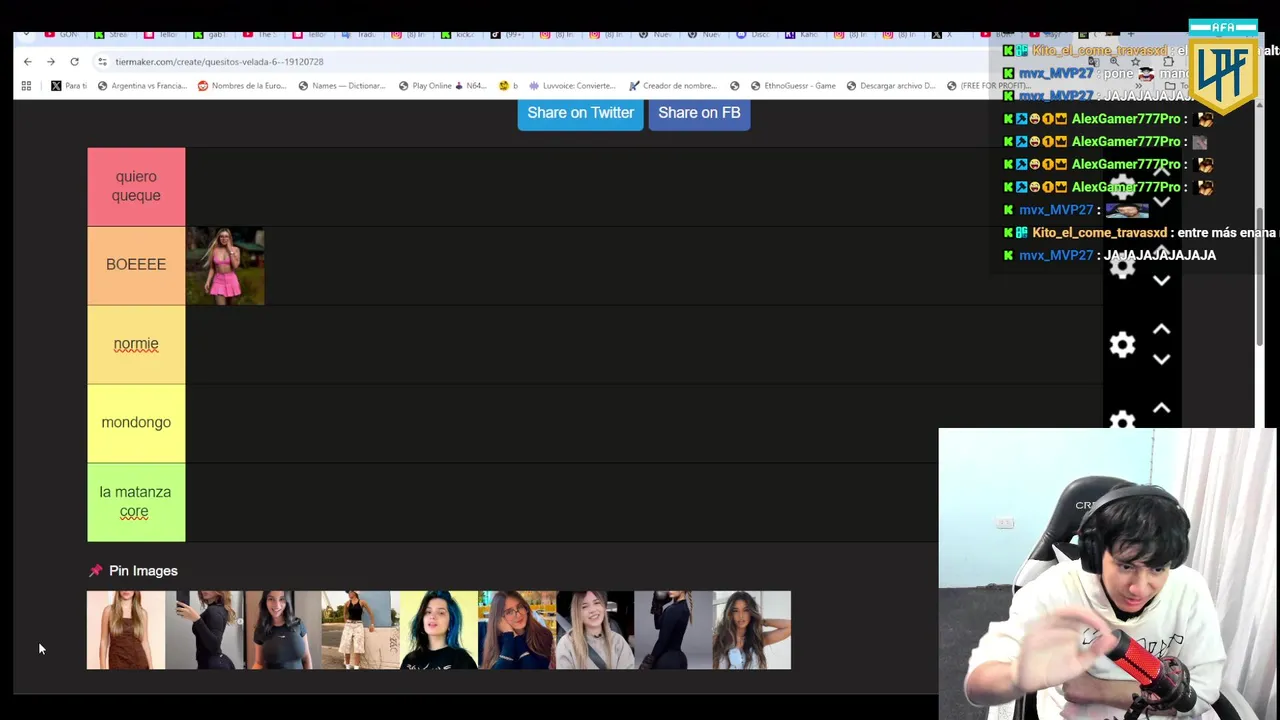The width and height of the screenshot is (1280, 720).
Task: Switch to the 'kick.c' tab
Action: pos(458,35)
